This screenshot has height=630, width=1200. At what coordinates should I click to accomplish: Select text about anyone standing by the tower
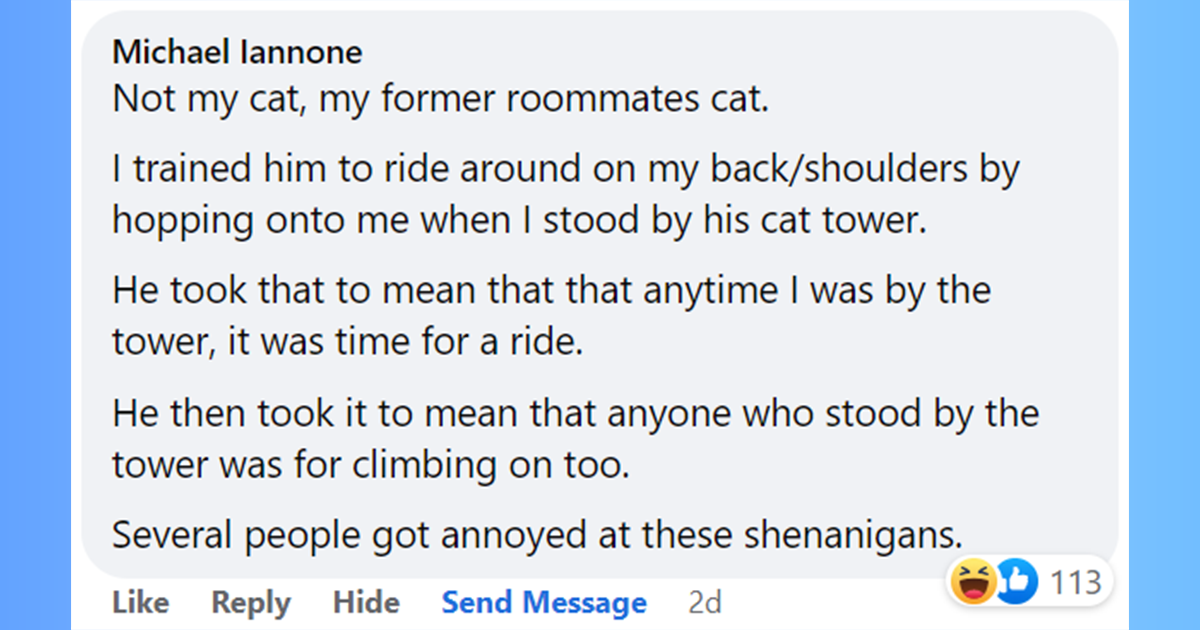point(575,413)
